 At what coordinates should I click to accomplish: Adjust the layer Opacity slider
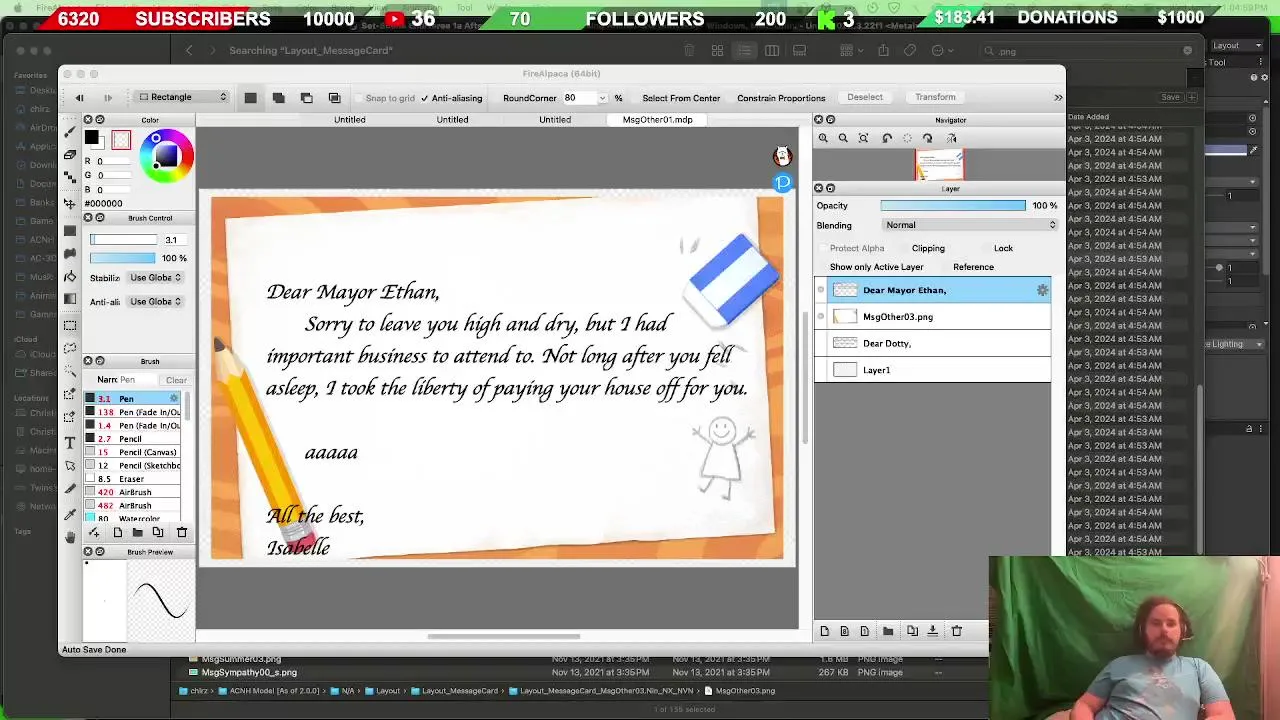point(953,205)
